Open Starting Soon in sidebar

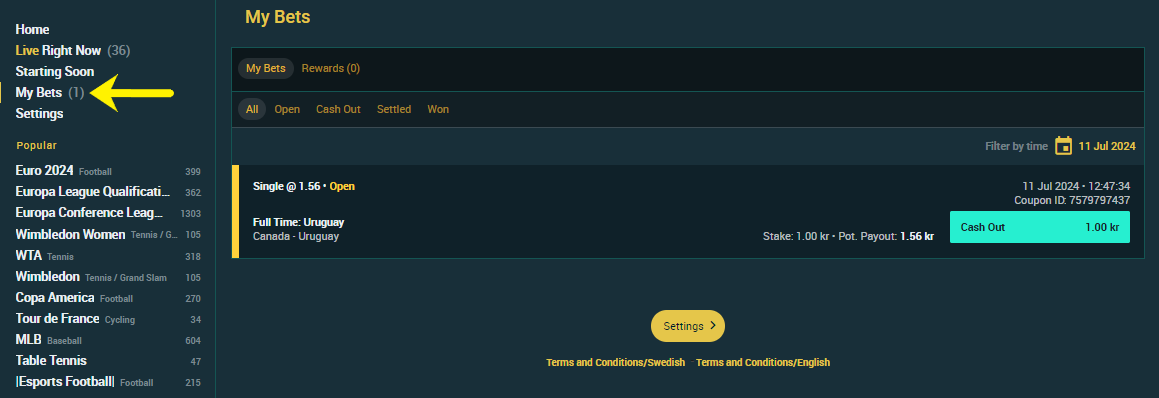(55, 72)
